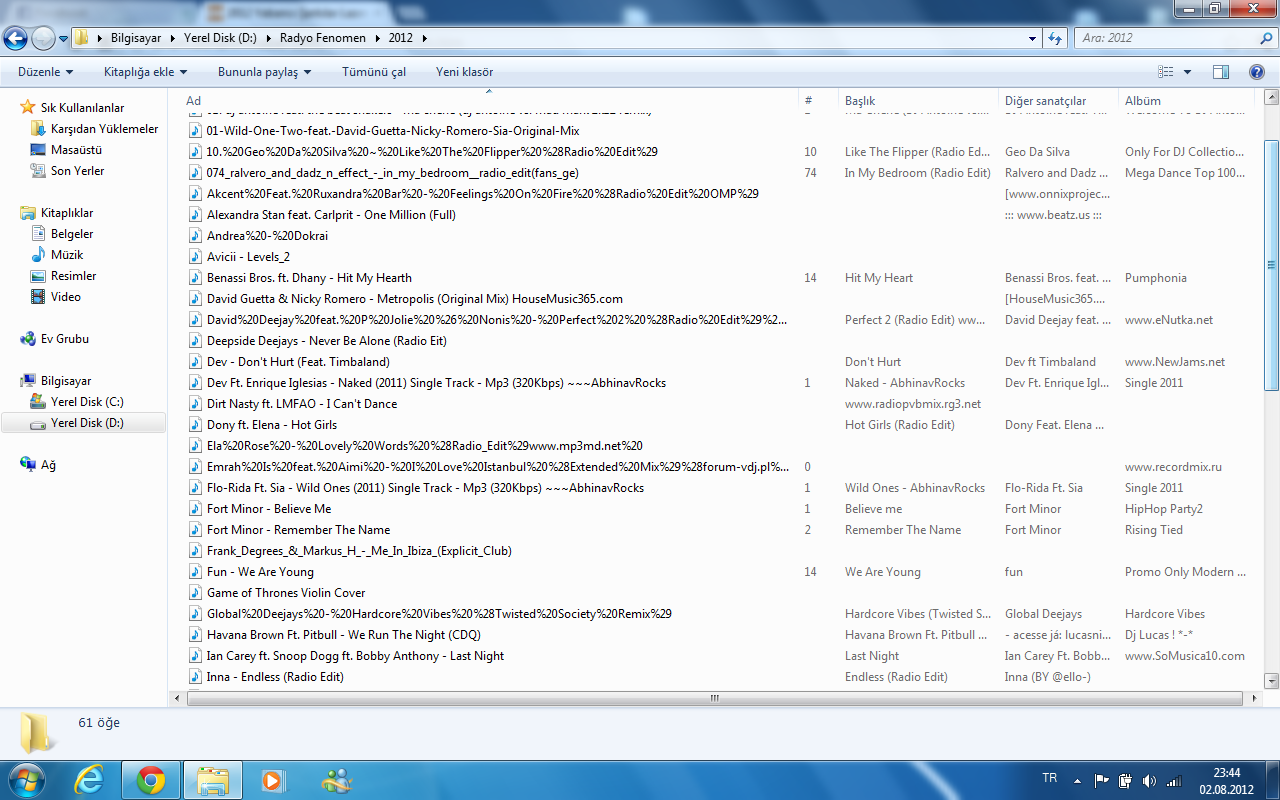
Task: Sort by the Ad column header
Action: pyautogui.click(x=492, y=100)
